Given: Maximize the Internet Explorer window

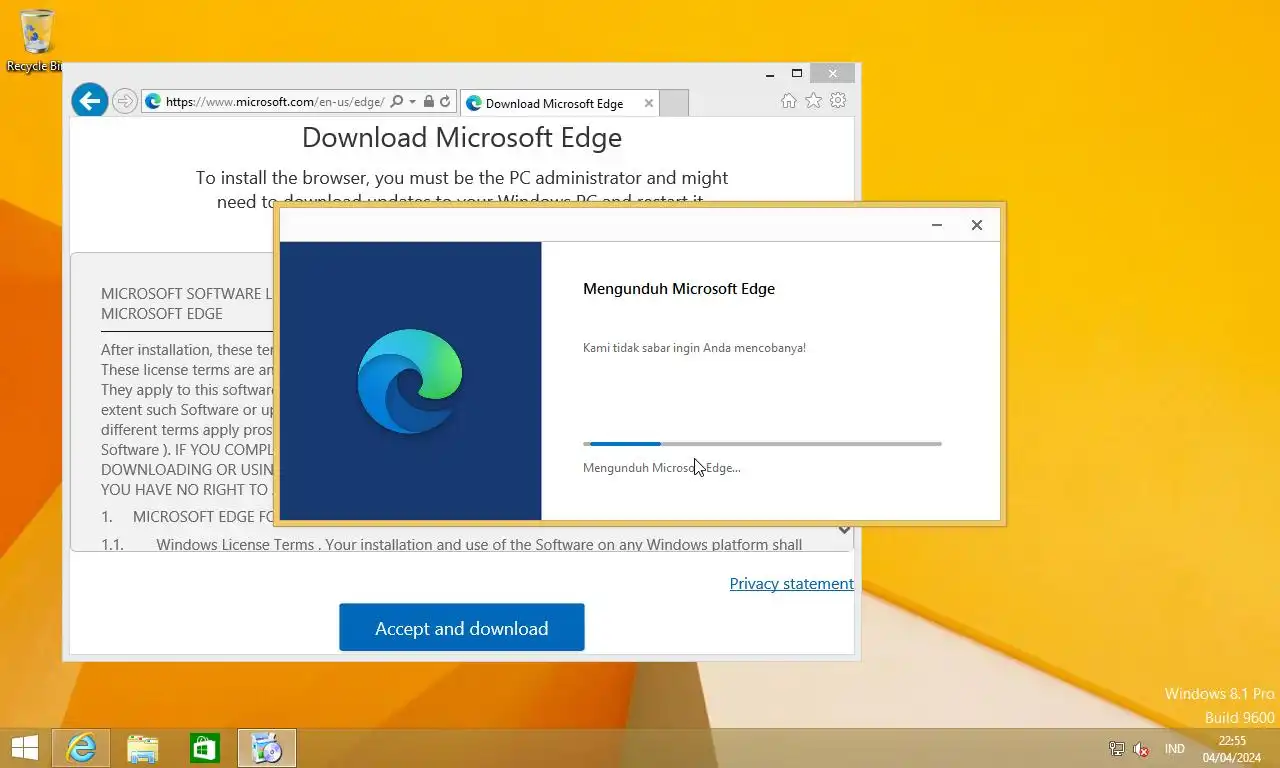Looking at the screenshot, I should [x=797, y=73].
